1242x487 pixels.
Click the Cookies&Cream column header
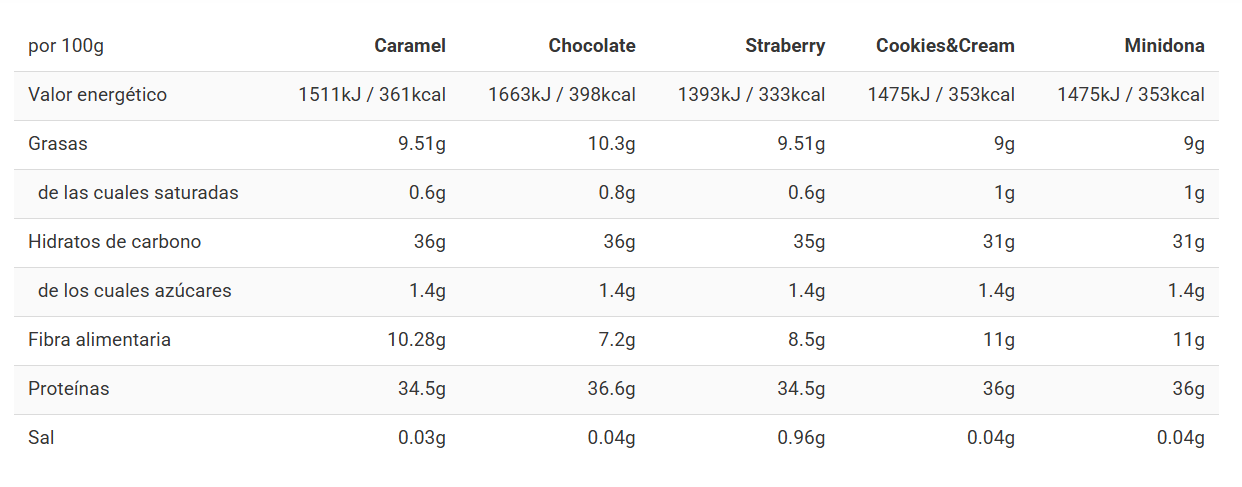pyautogui.click(x=945, y=46)
